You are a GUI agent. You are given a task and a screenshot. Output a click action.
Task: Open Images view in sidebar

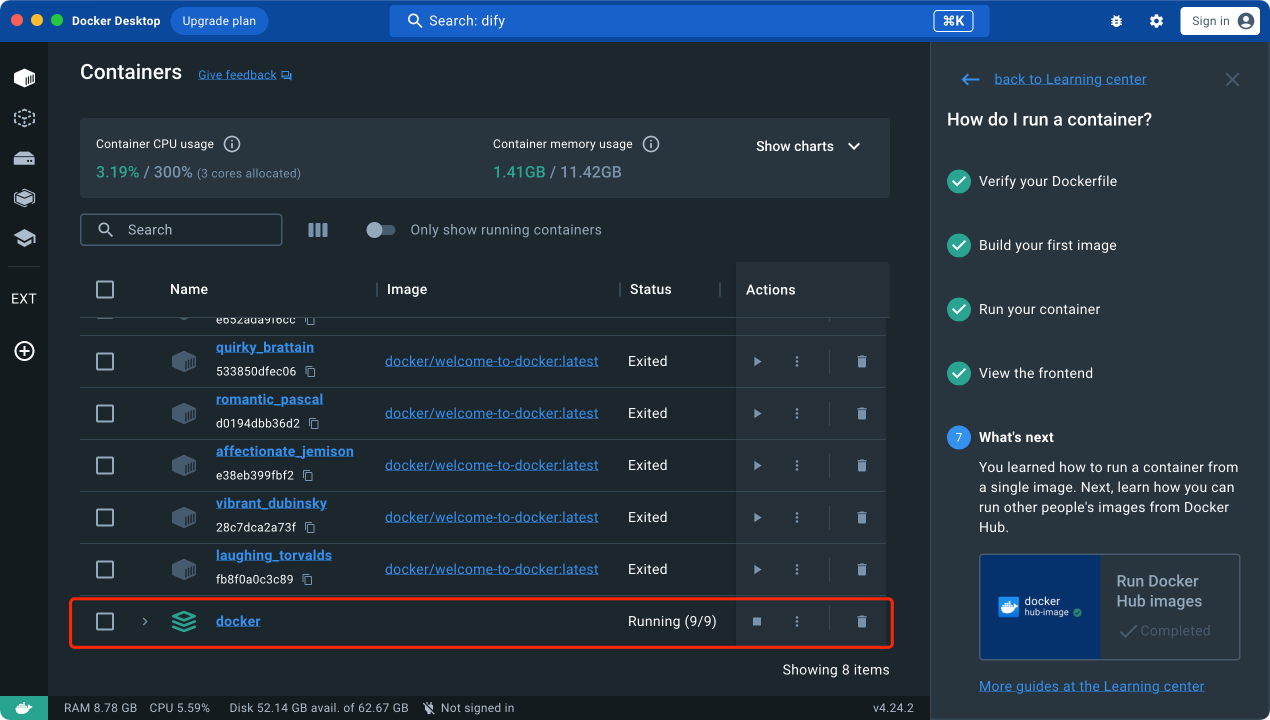24,118
